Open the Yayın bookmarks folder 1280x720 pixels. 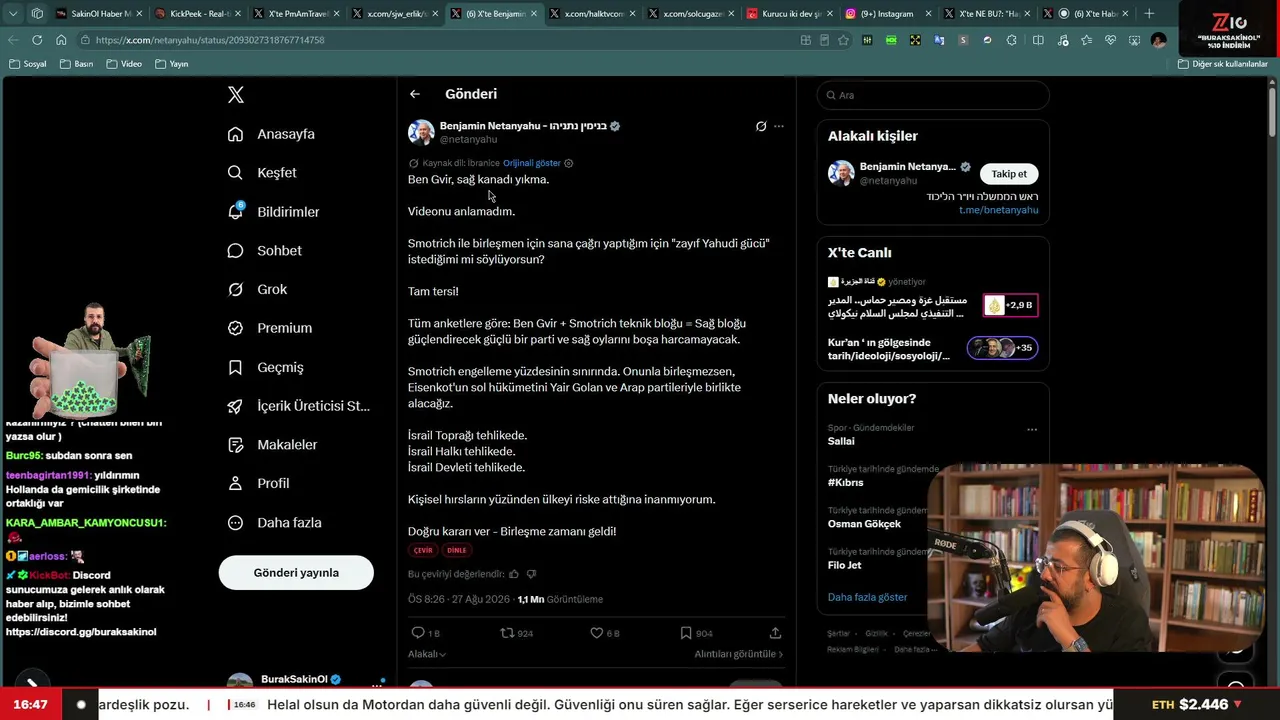[x=172, y=64]
